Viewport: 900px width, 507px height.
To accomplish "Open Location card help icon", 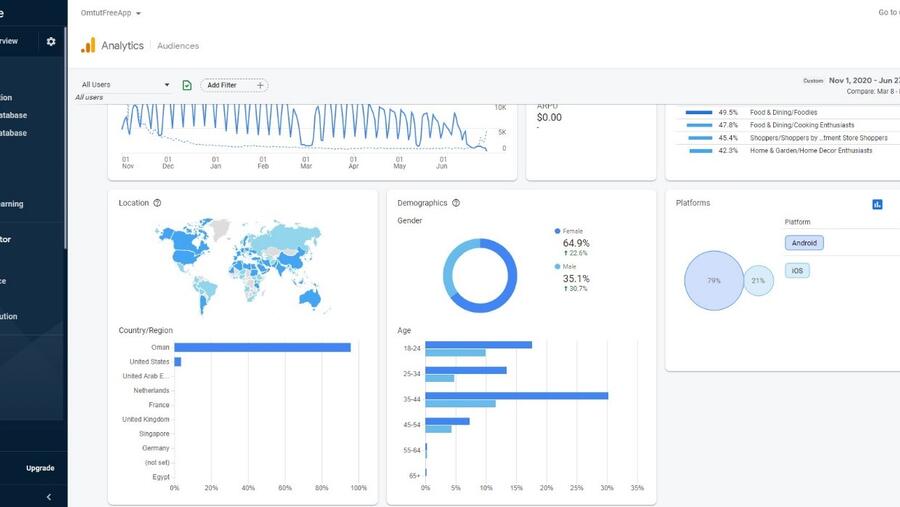I will 157,203.
